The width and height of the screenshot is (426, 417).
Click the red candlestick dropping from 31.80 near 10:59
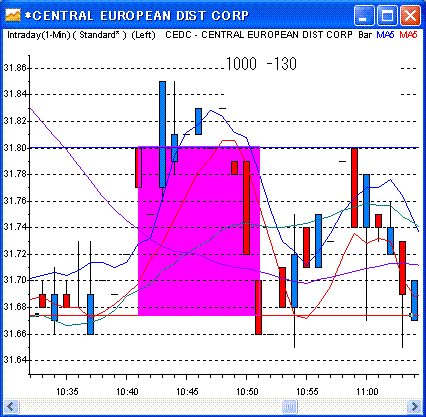[354, 187]
